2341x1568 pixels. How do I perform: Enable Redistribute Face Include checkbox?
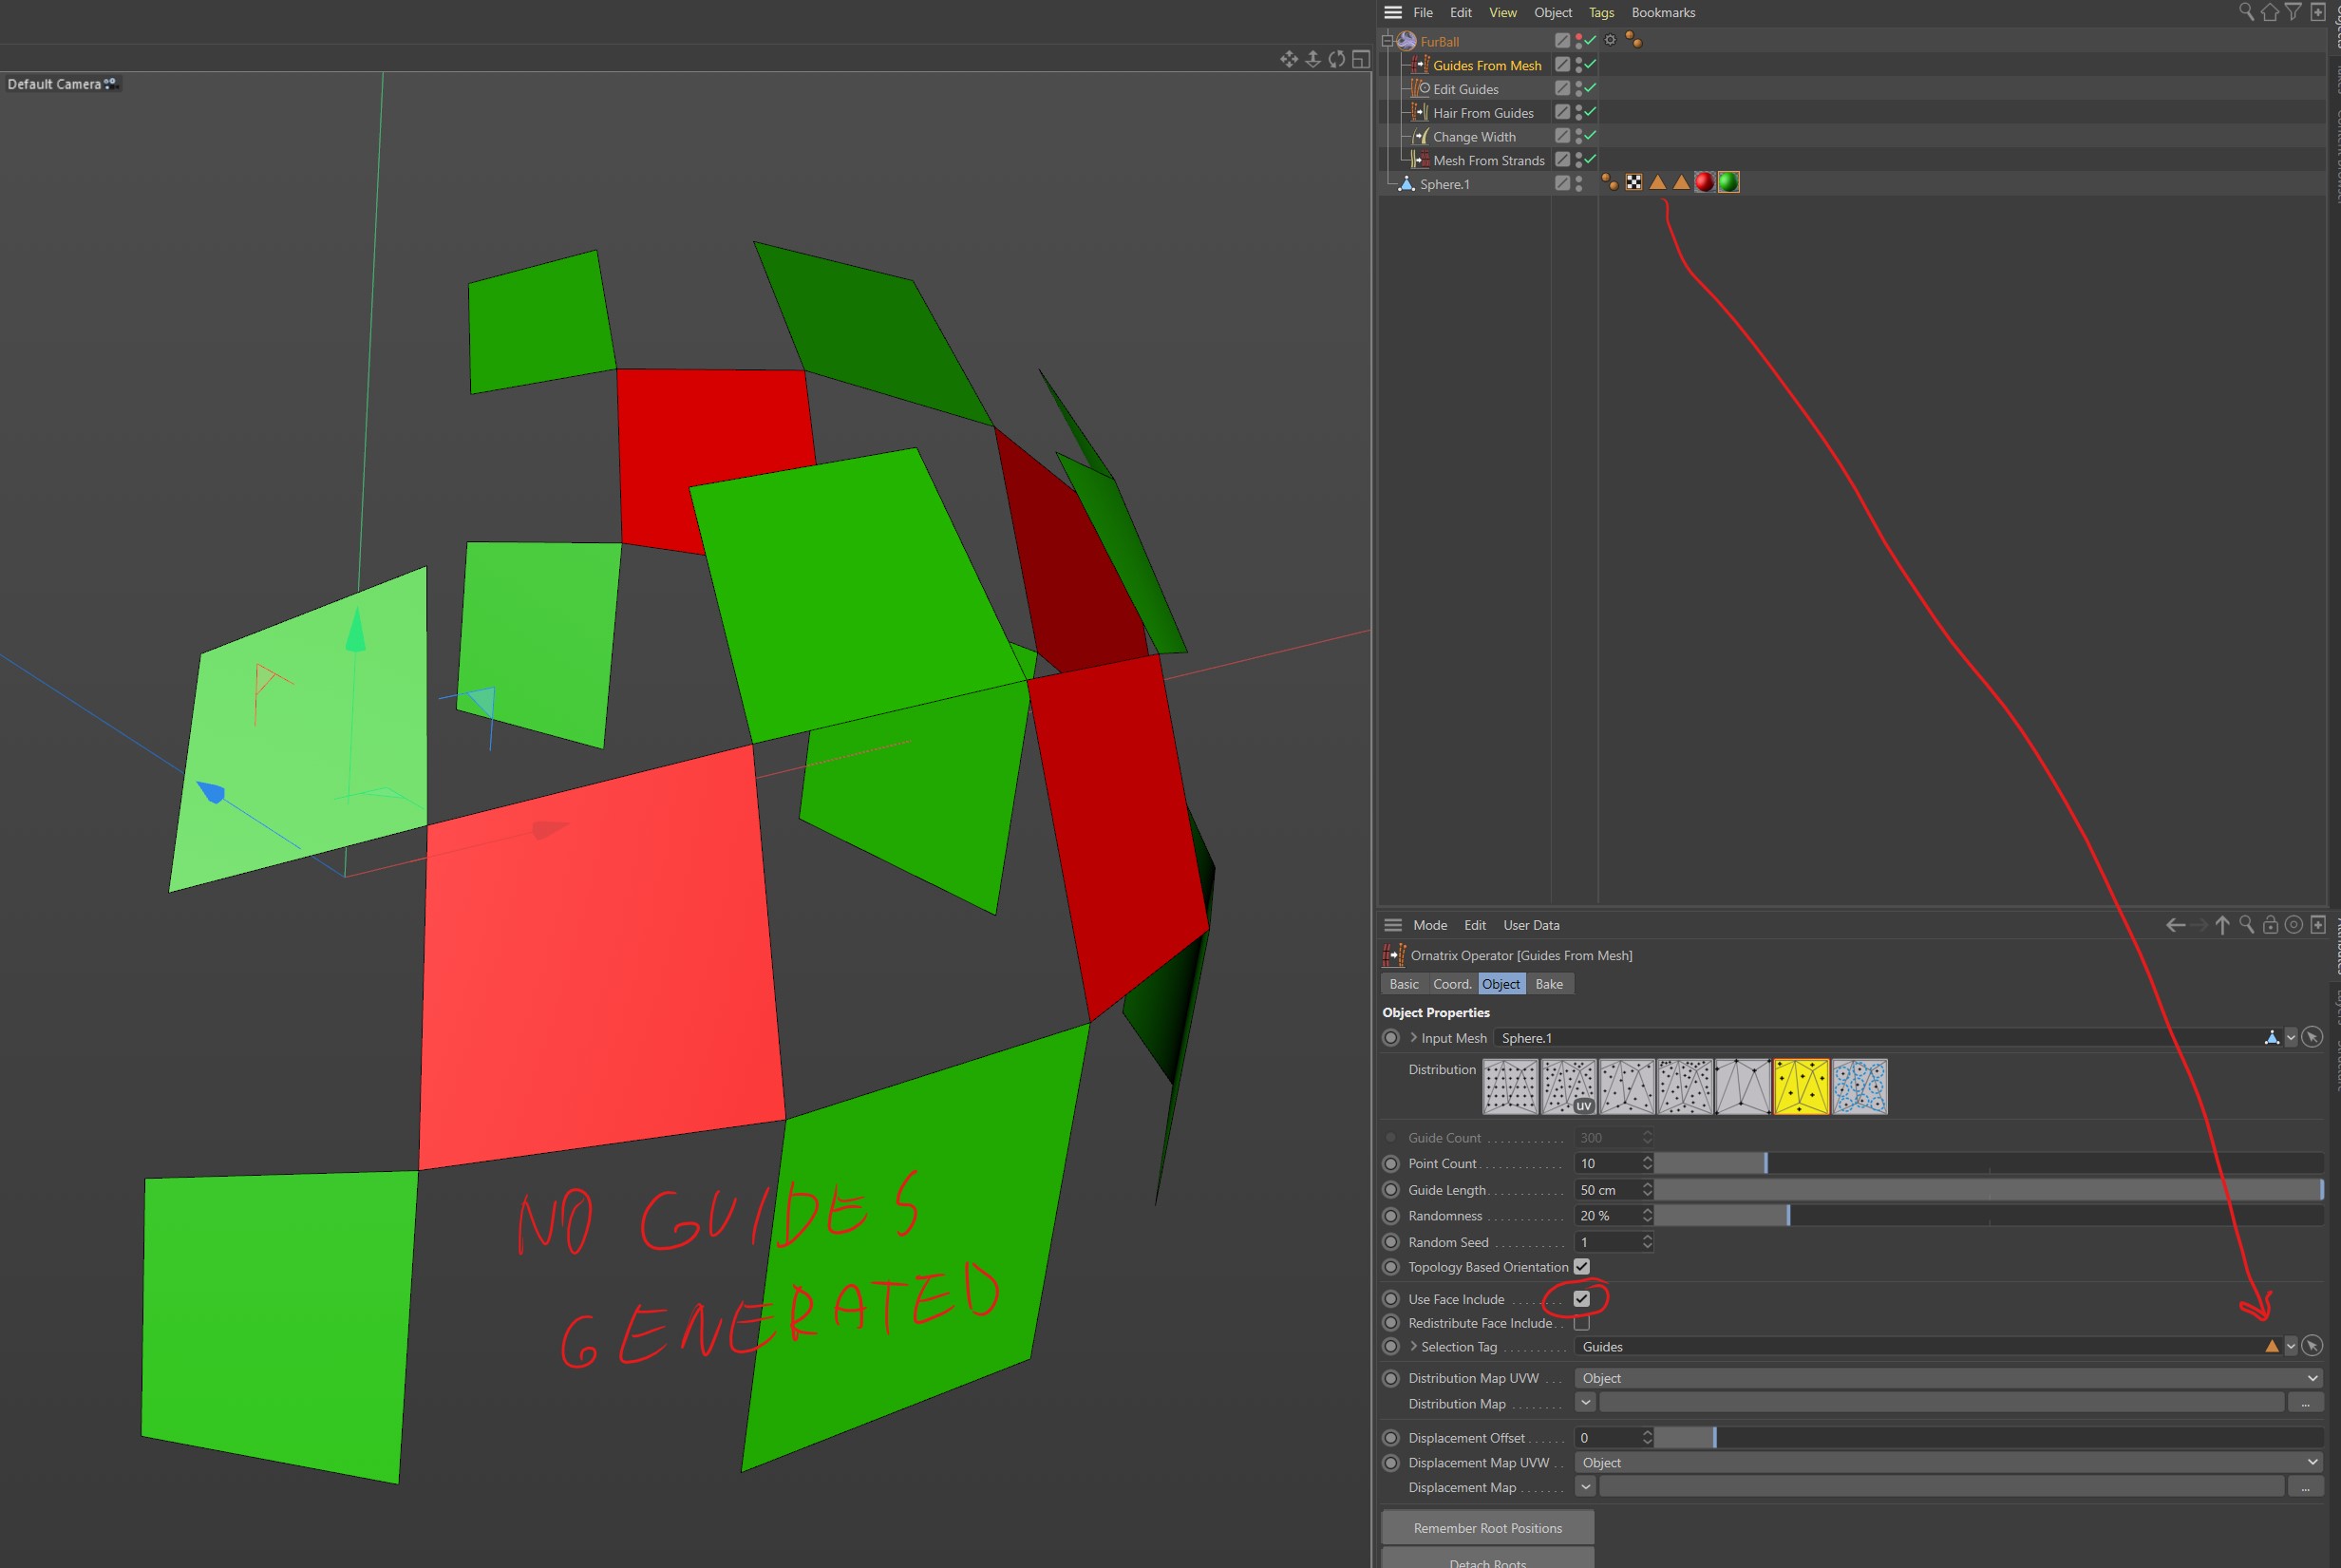(x=1581, y=1323)
